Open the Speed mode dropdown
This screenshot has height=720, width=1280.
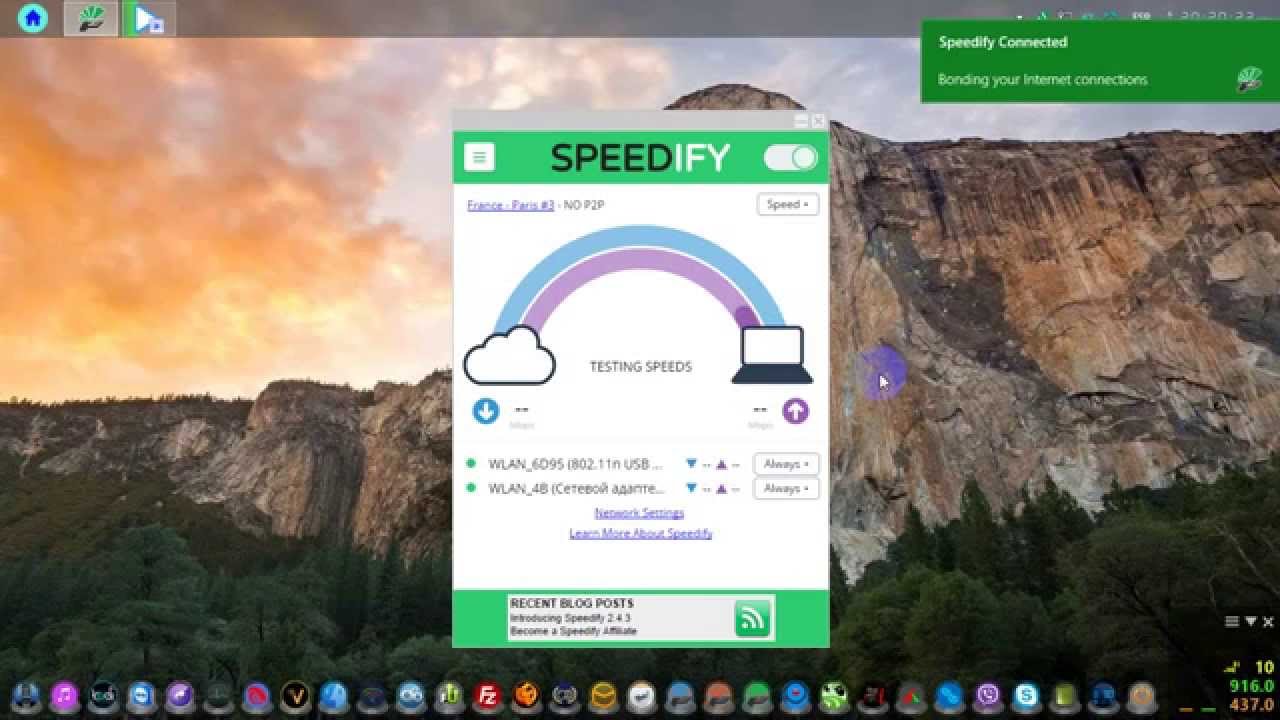point(788,204)
